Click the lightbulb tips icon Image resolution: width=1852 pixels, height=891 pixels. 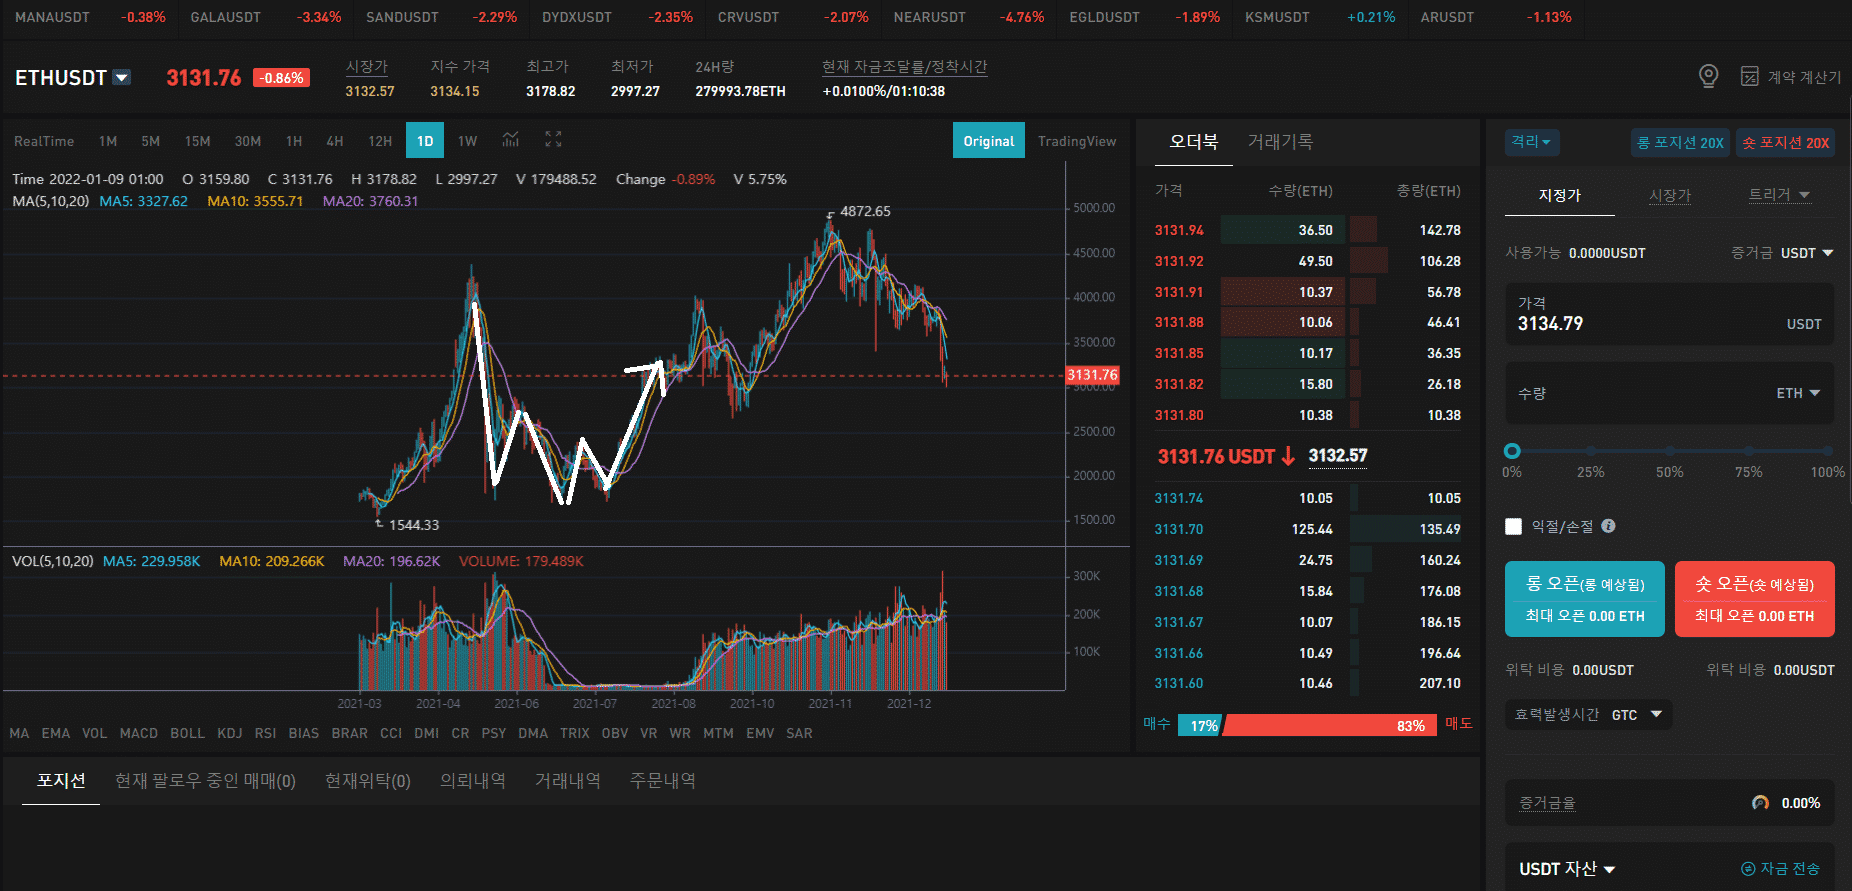(x=1709, y=76)
